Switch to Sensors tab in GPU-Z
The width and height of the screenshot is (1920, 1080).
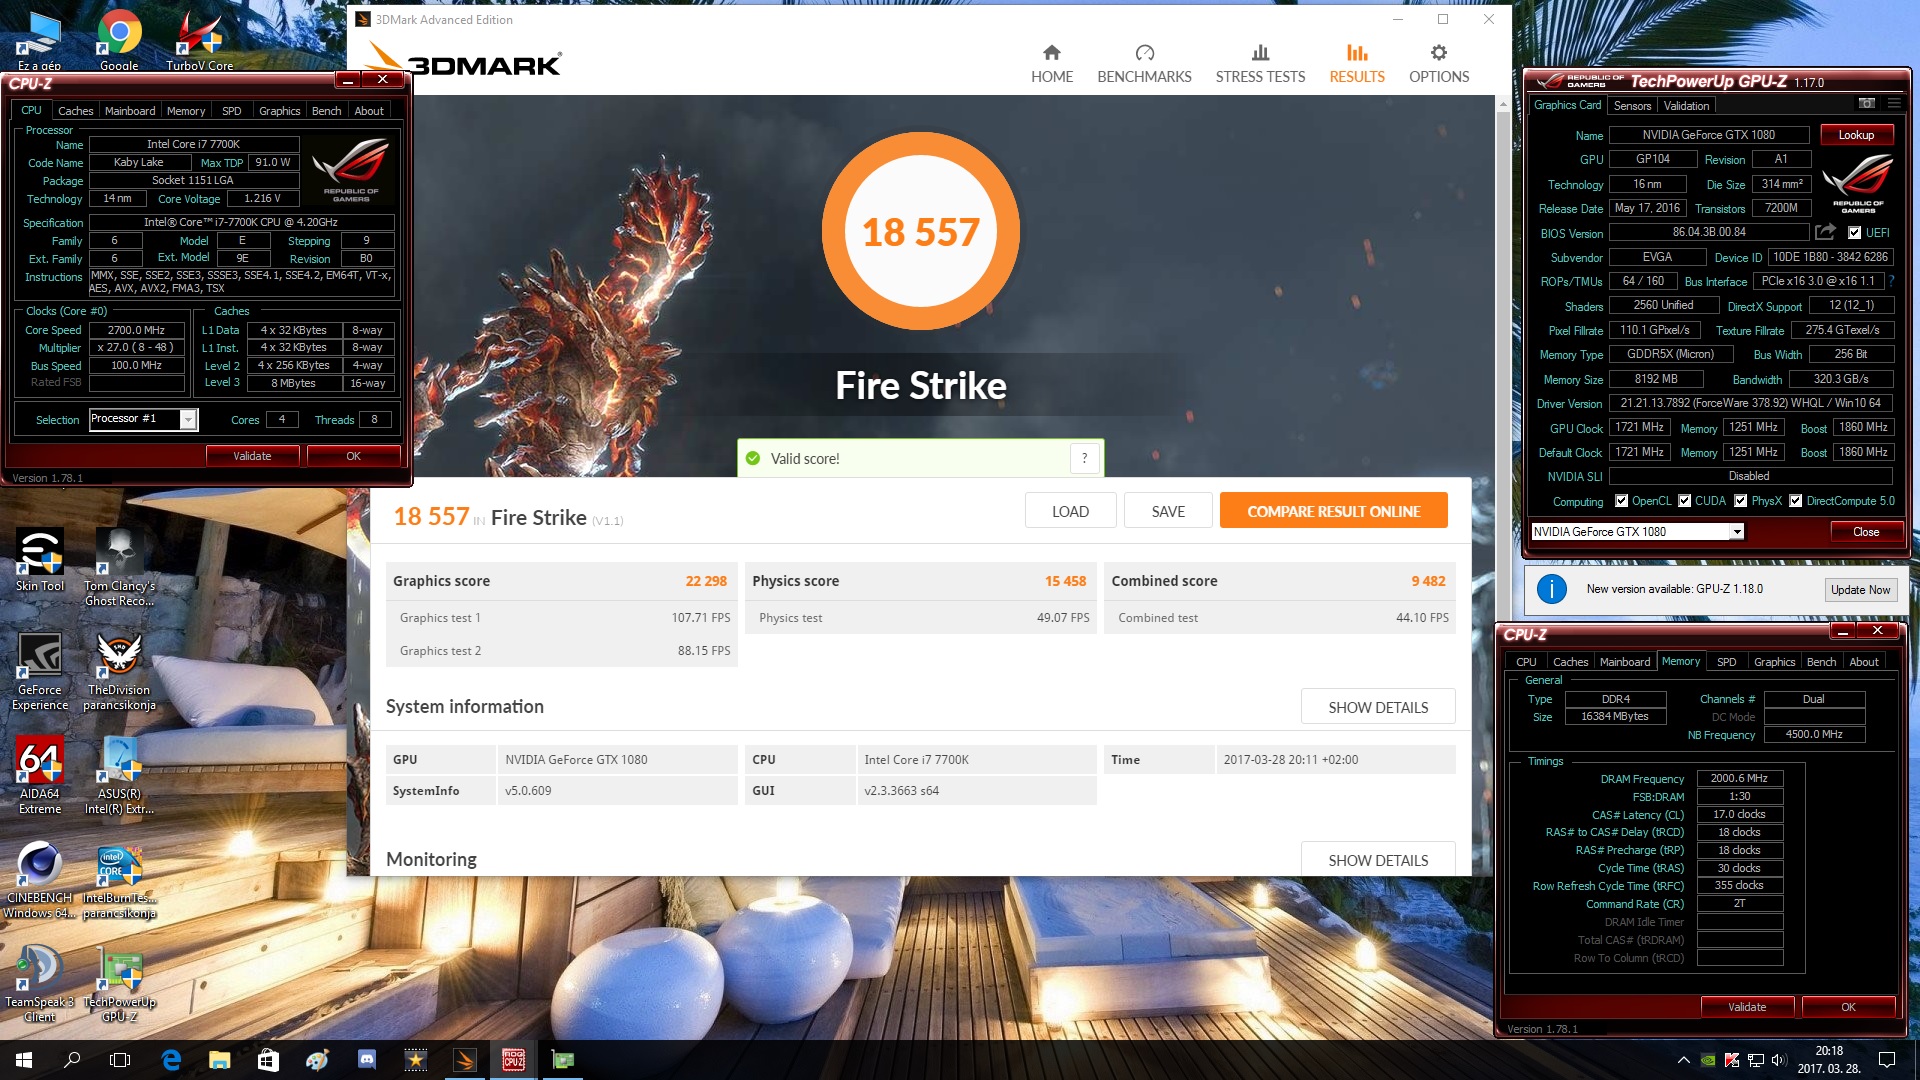coord(1632,106)
